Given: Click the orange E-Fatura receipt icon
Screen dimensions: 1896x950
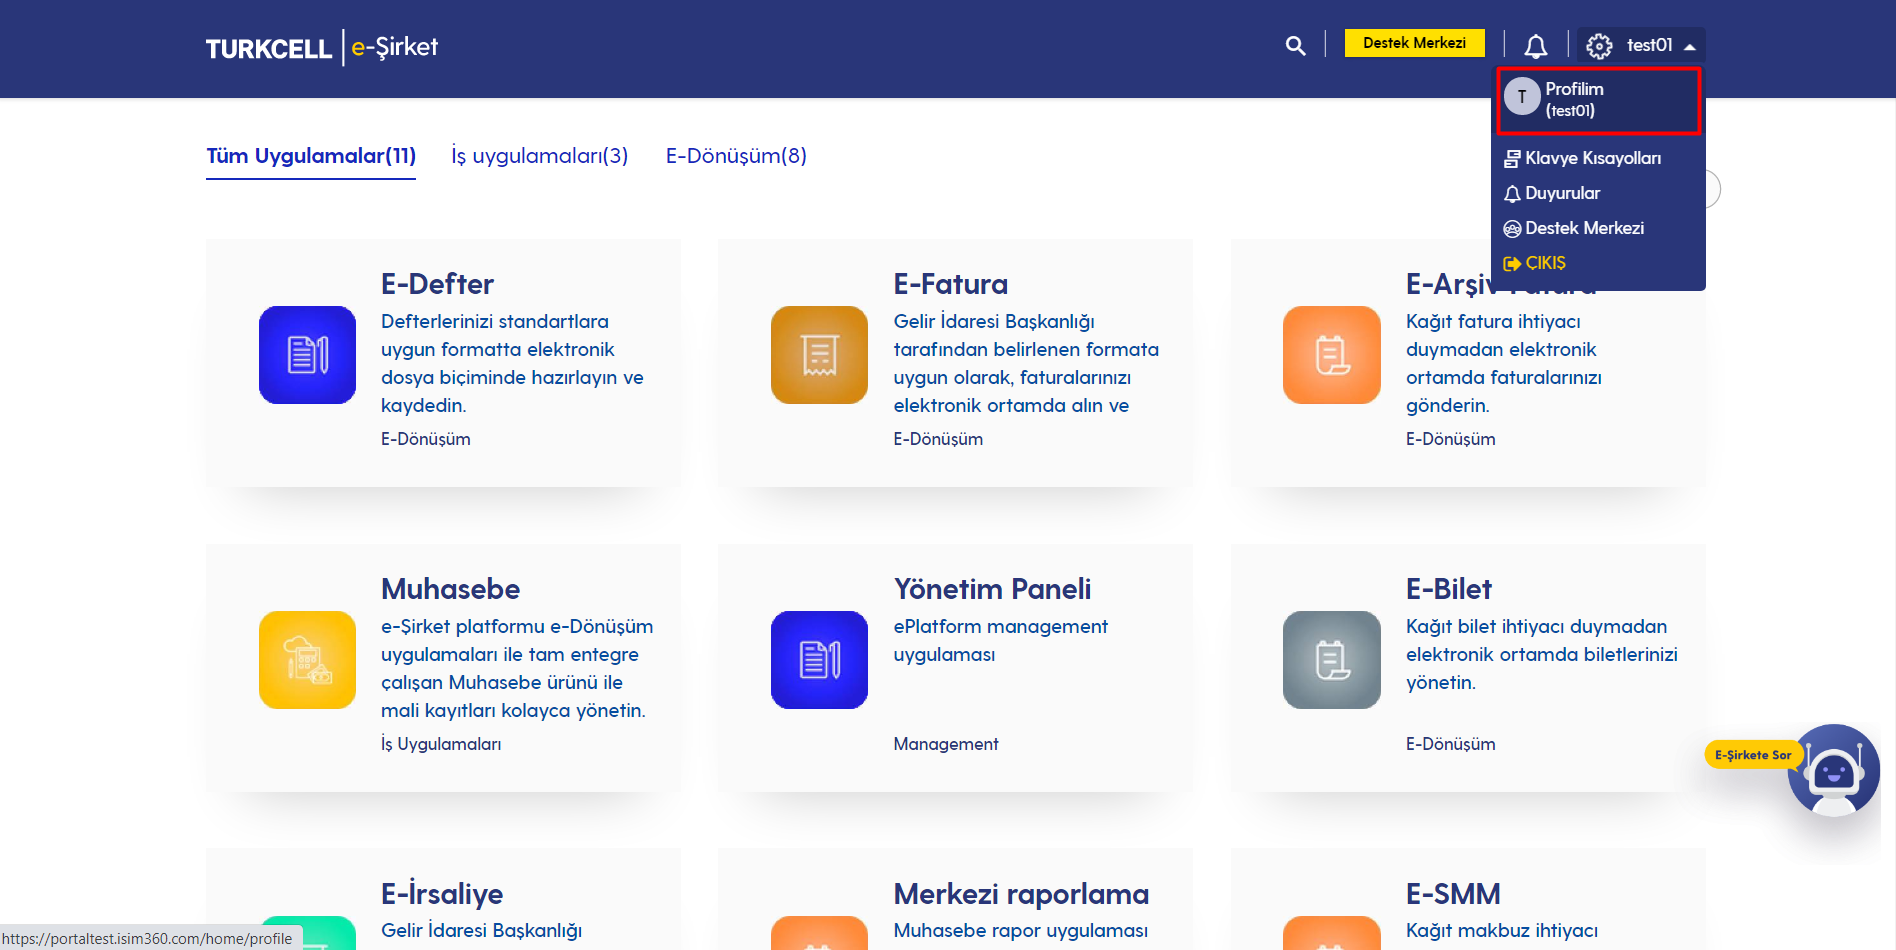Looking at the screenshot, I should (x=819, y=355).
